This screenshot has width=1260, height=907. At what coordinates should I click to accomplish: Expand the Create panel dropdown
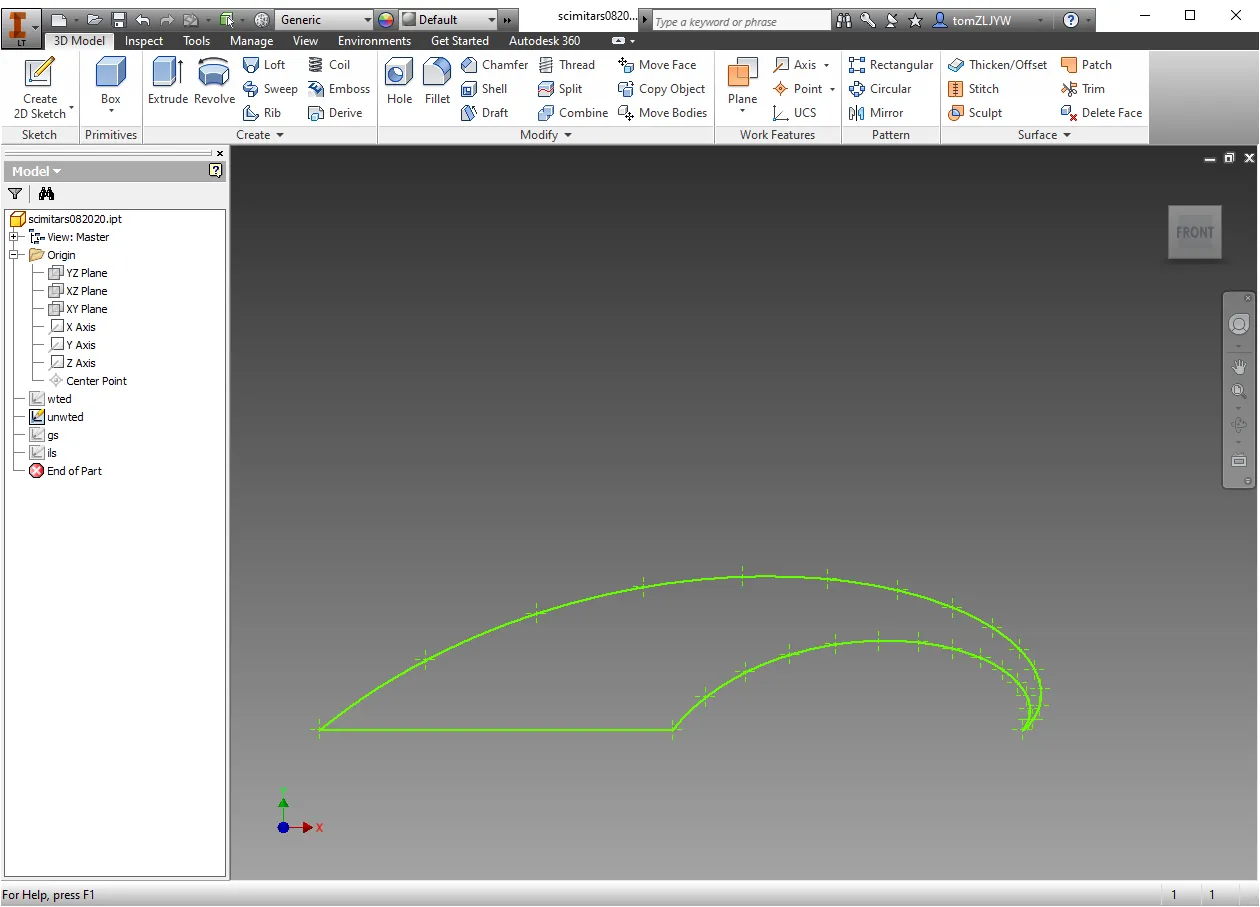tap(260, 135)
